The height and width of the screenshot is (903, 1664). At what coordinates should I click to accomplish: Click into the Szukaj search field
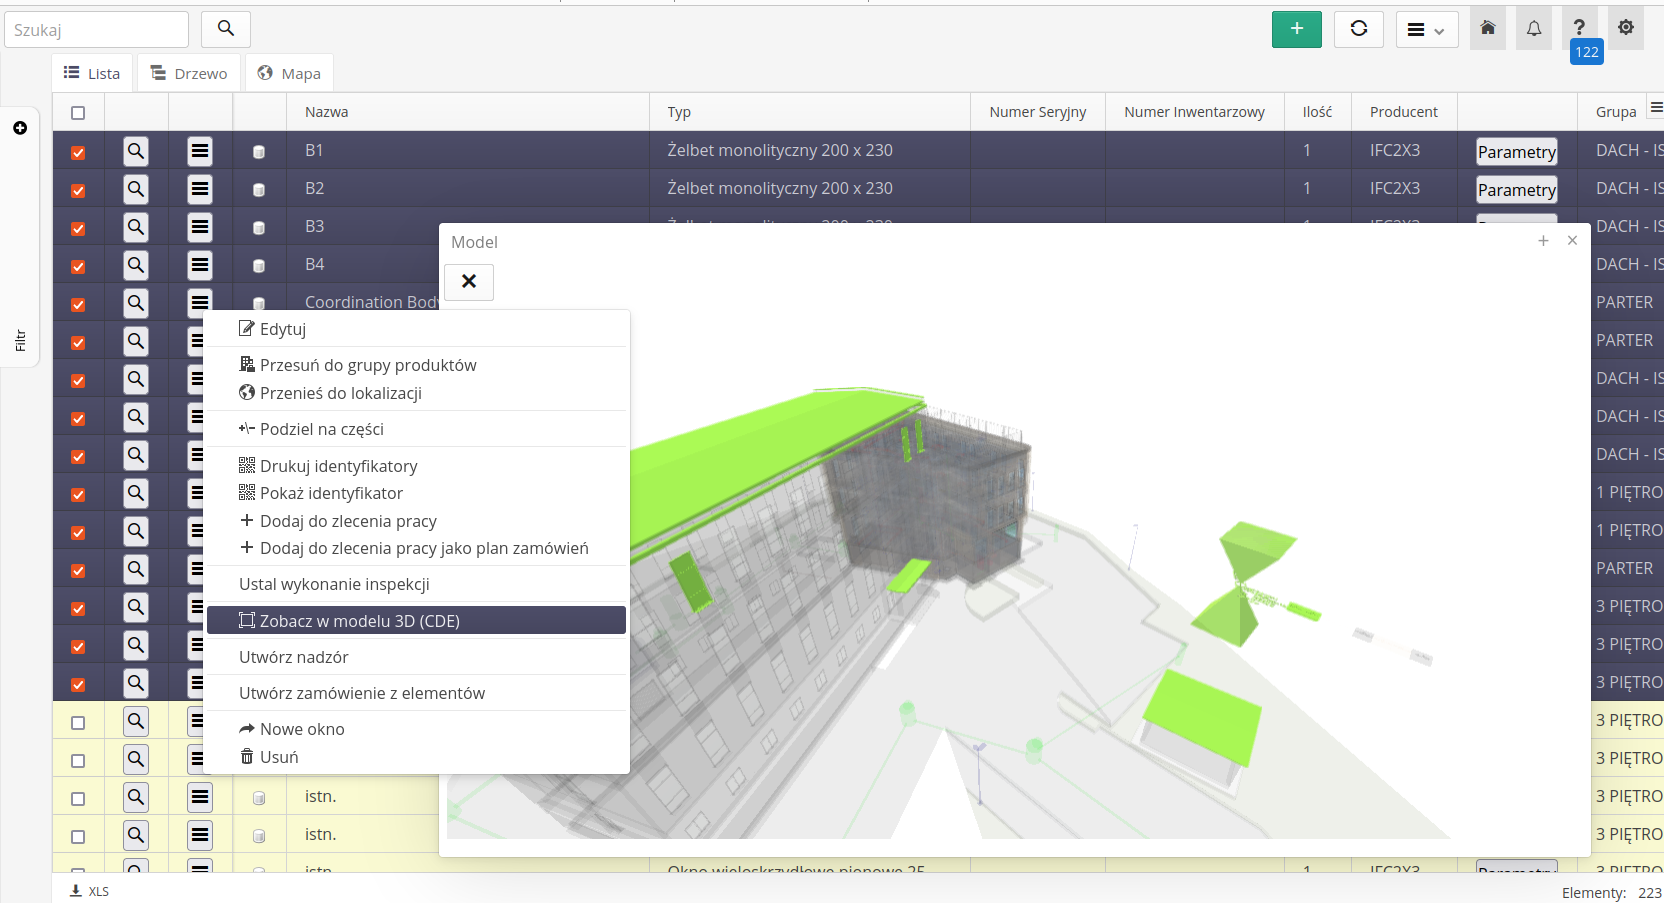(x=96, y=30)
